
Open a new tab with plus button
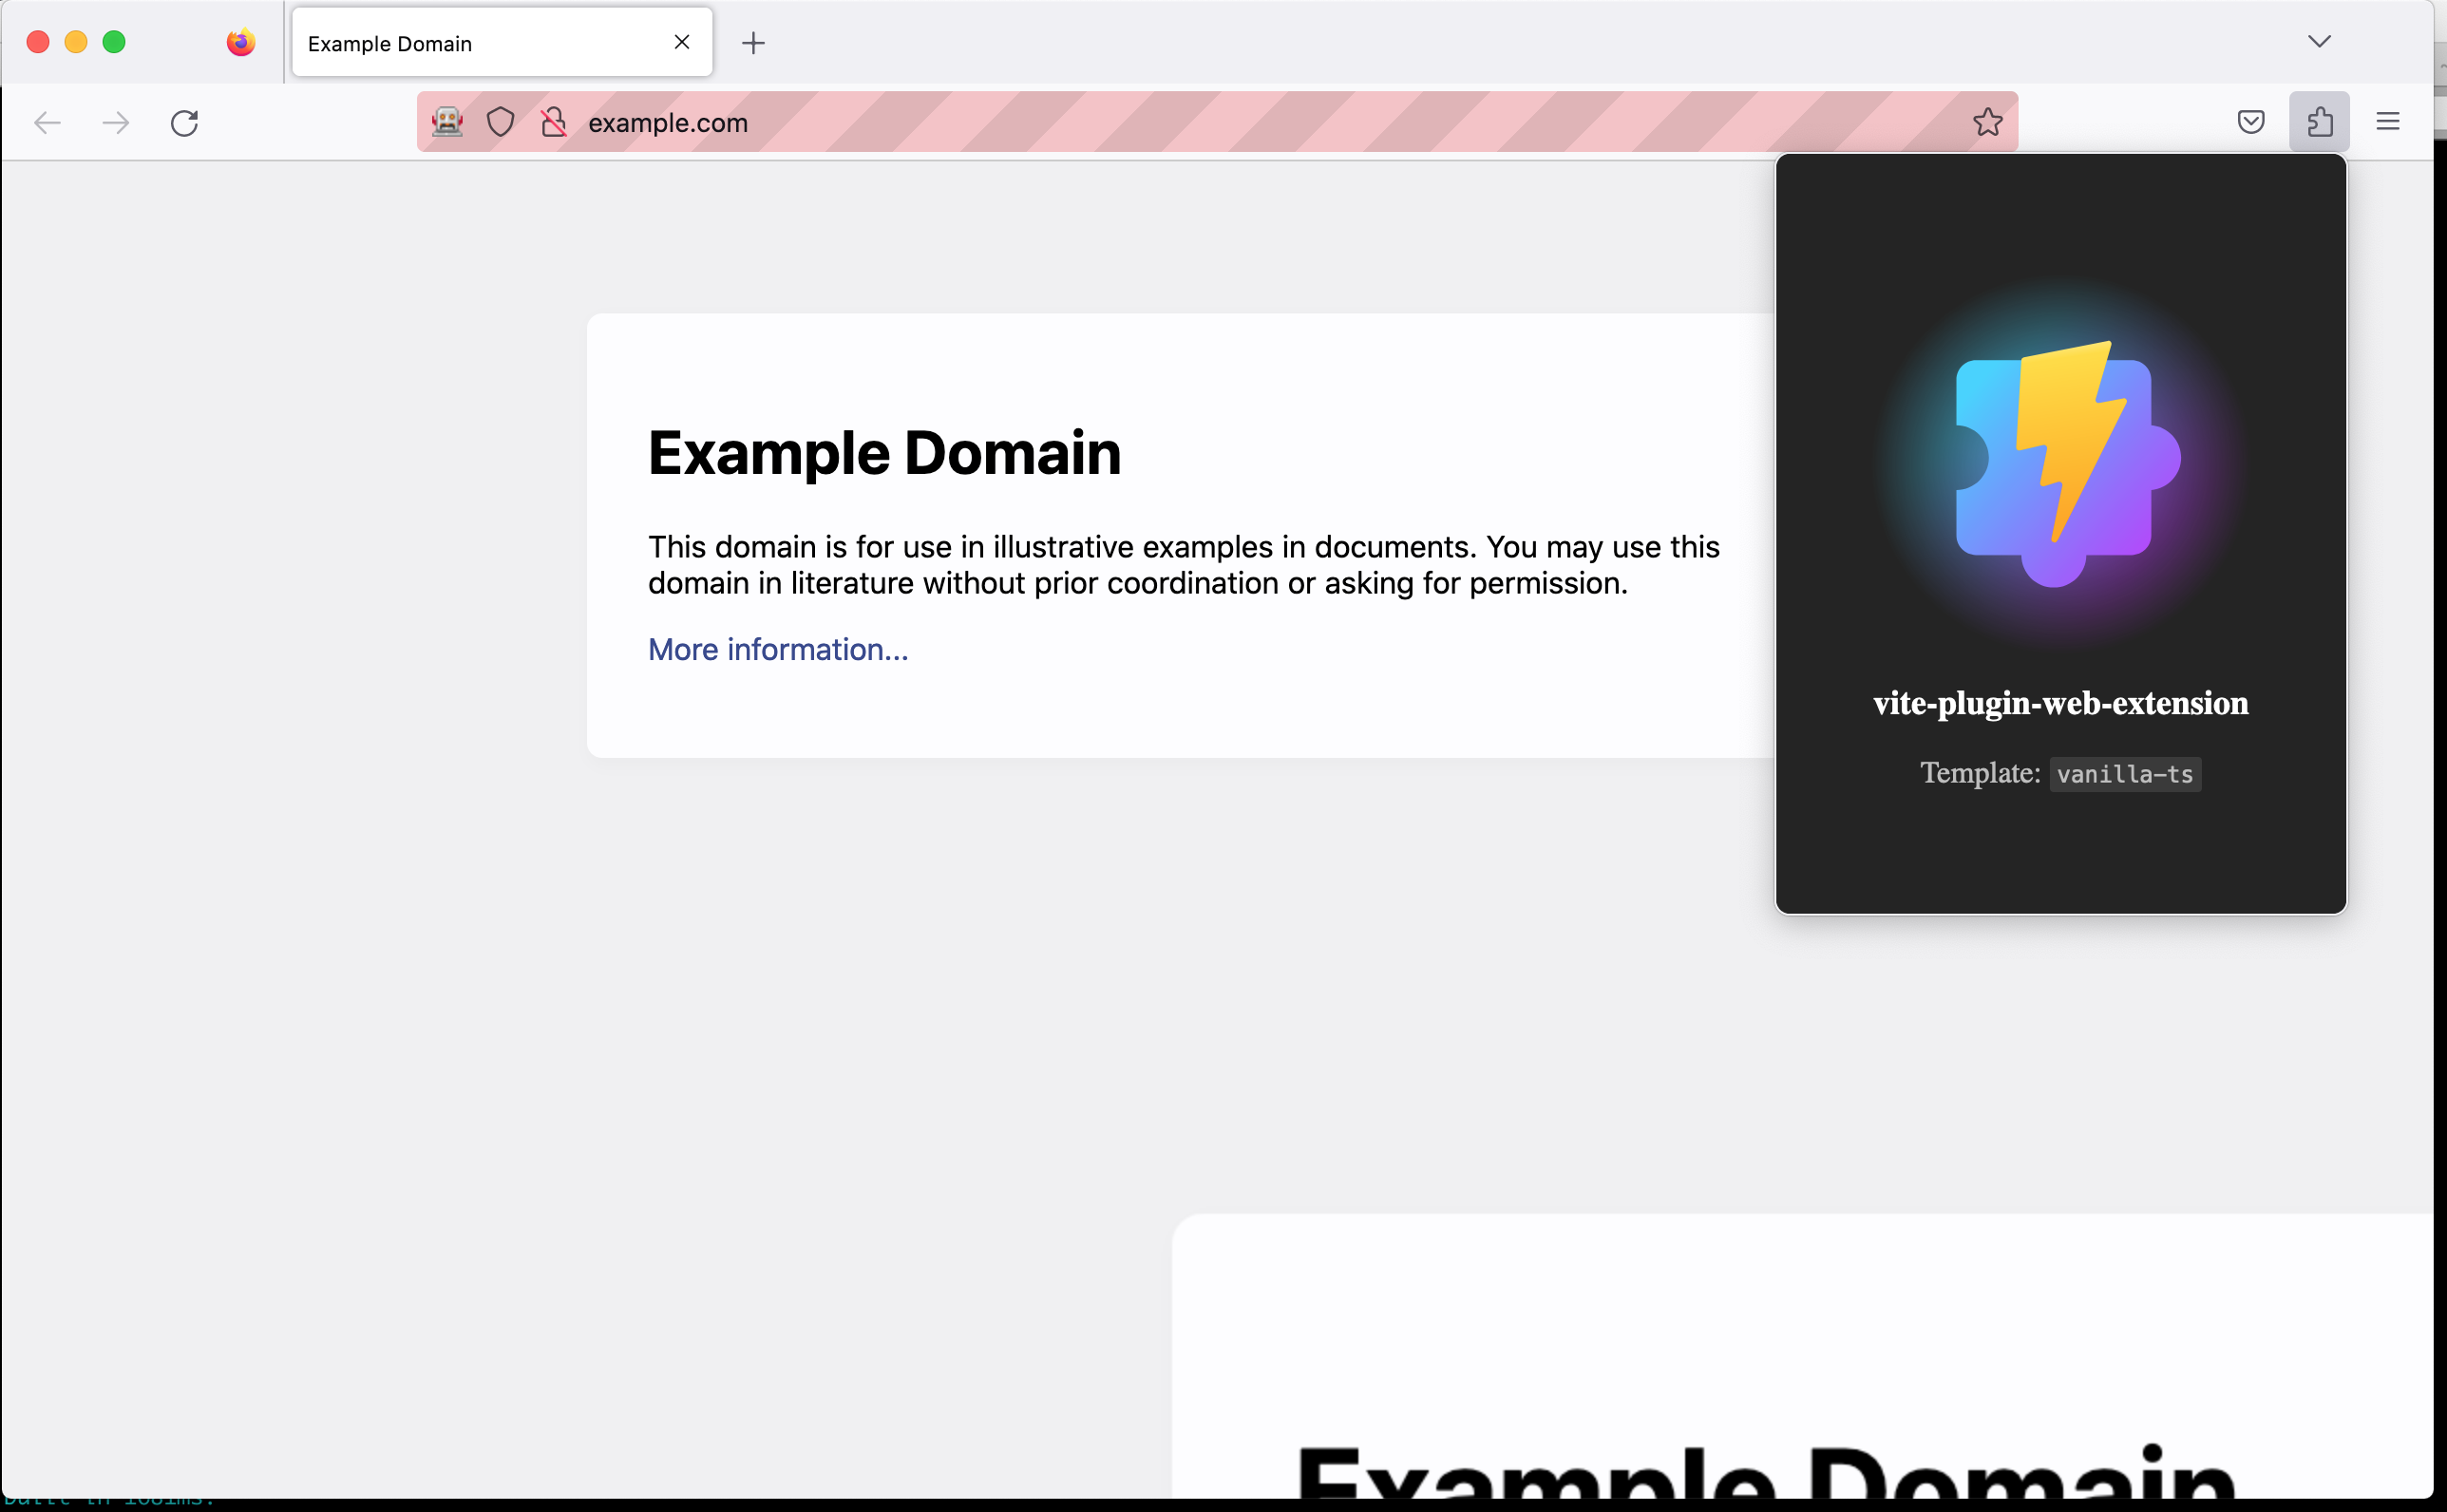(753, 43)
